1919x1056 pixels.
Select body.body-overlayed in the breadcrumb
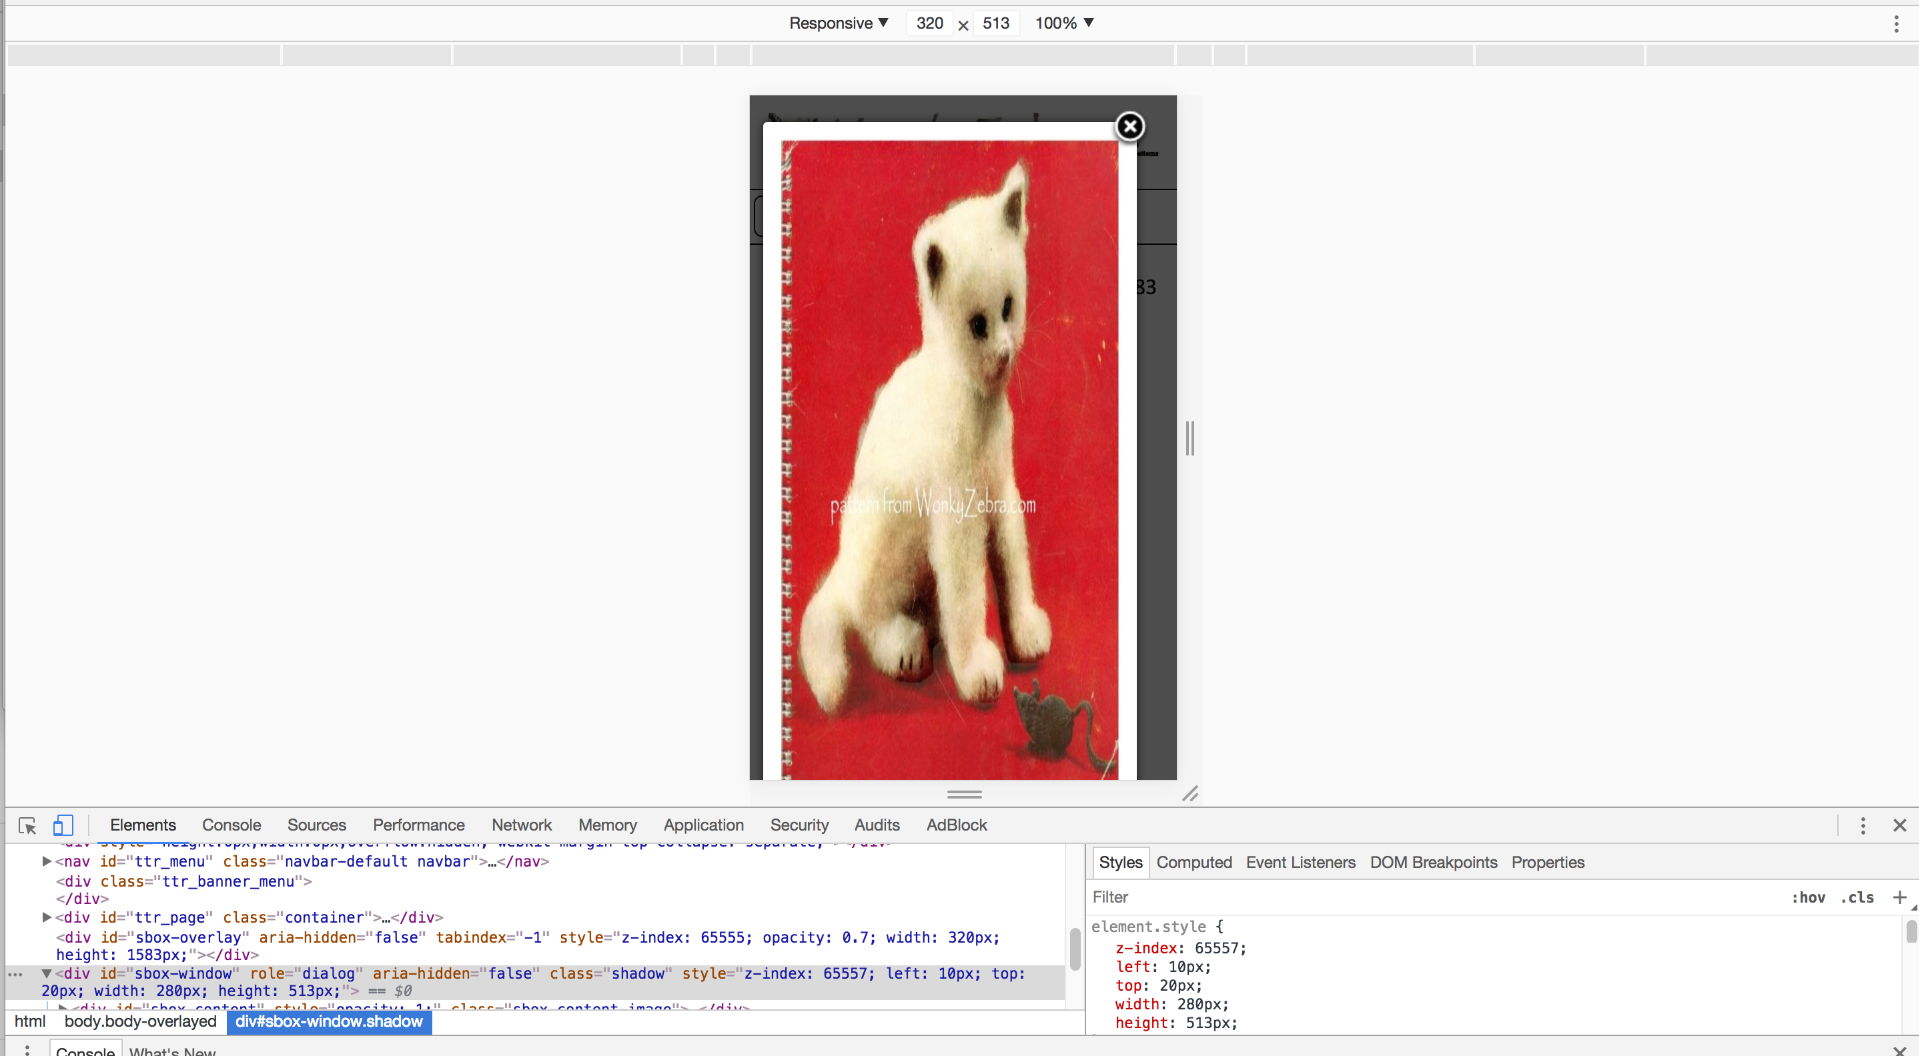pos(140,1021)
